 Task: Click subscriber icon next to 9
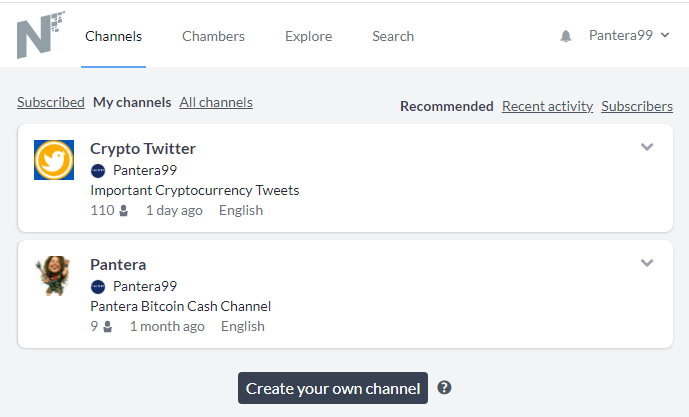pos(108,326)
